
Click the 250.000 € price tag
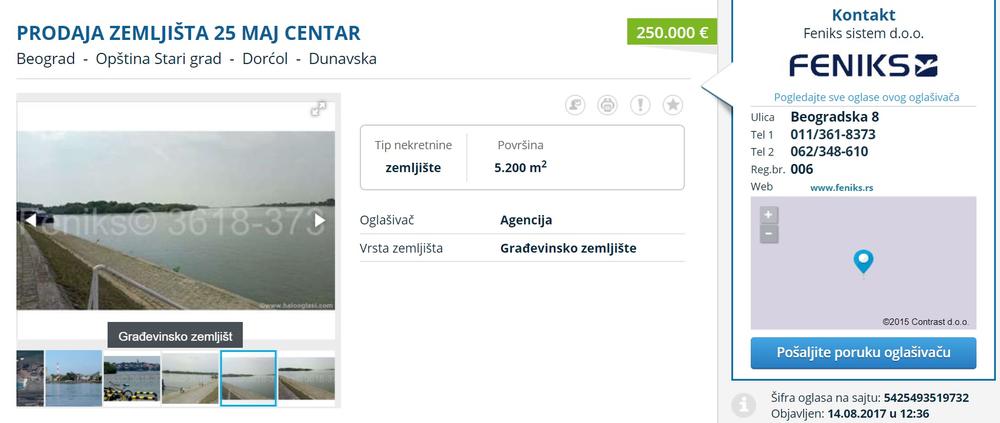tap(672, 32)
